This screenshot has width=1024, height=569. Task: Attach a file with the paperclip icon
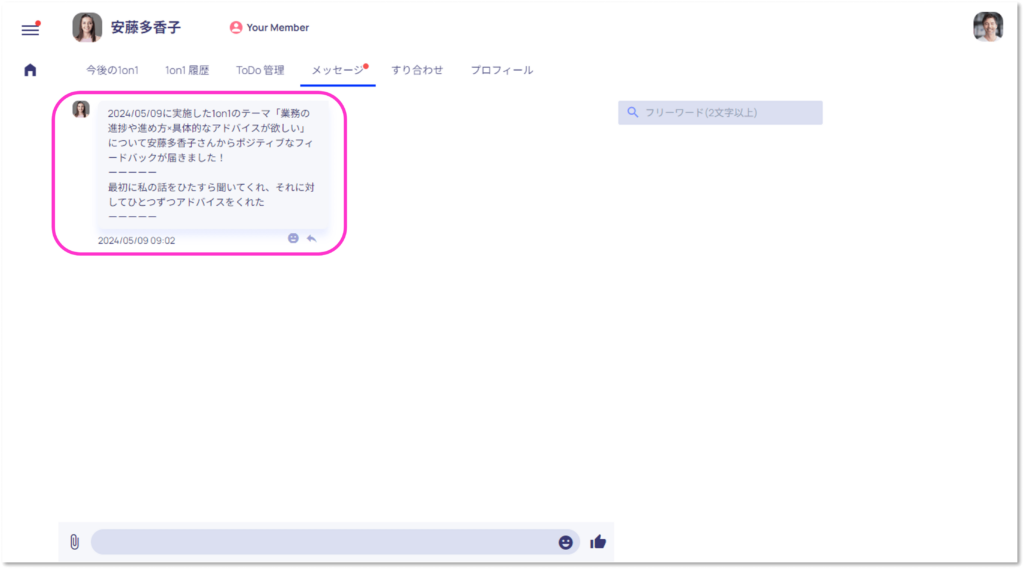tap(74, 542)
